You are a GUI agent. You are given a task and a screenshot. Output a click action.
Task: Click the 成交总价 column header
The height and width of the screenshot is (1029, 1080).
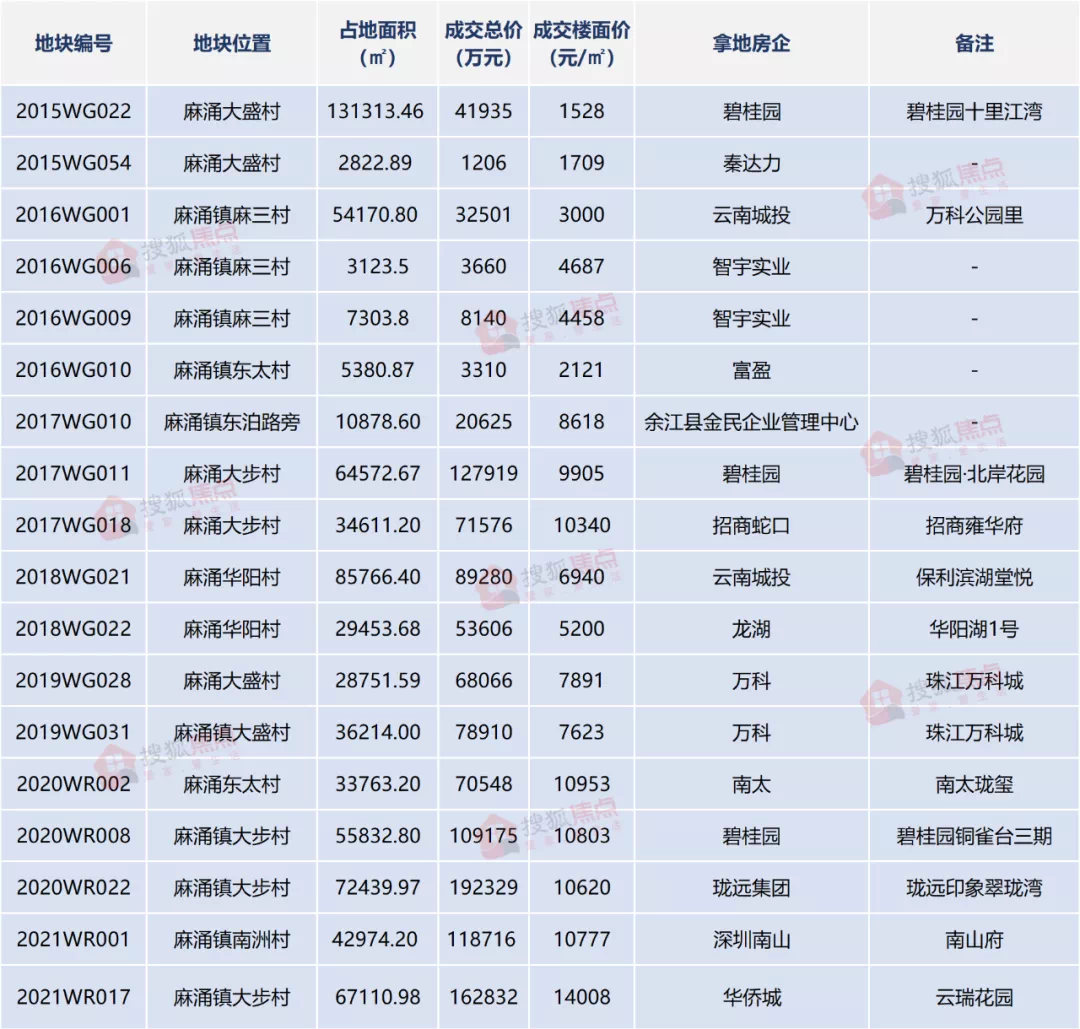[x=484, y=43]
